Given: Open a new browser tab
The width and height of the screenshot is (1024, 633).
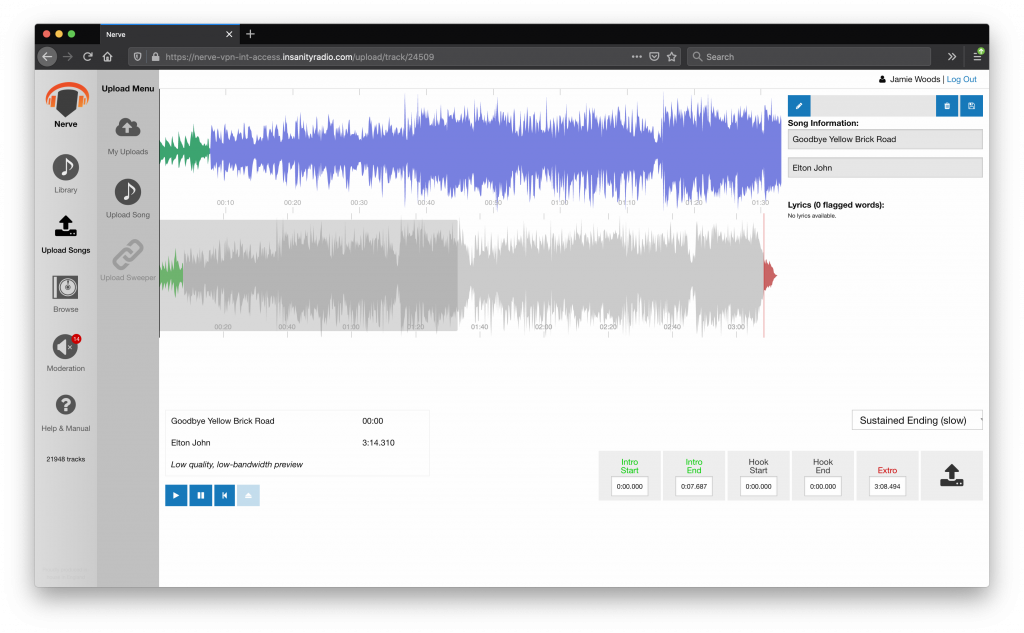Looking at the screenshot, I should [250, 34].
